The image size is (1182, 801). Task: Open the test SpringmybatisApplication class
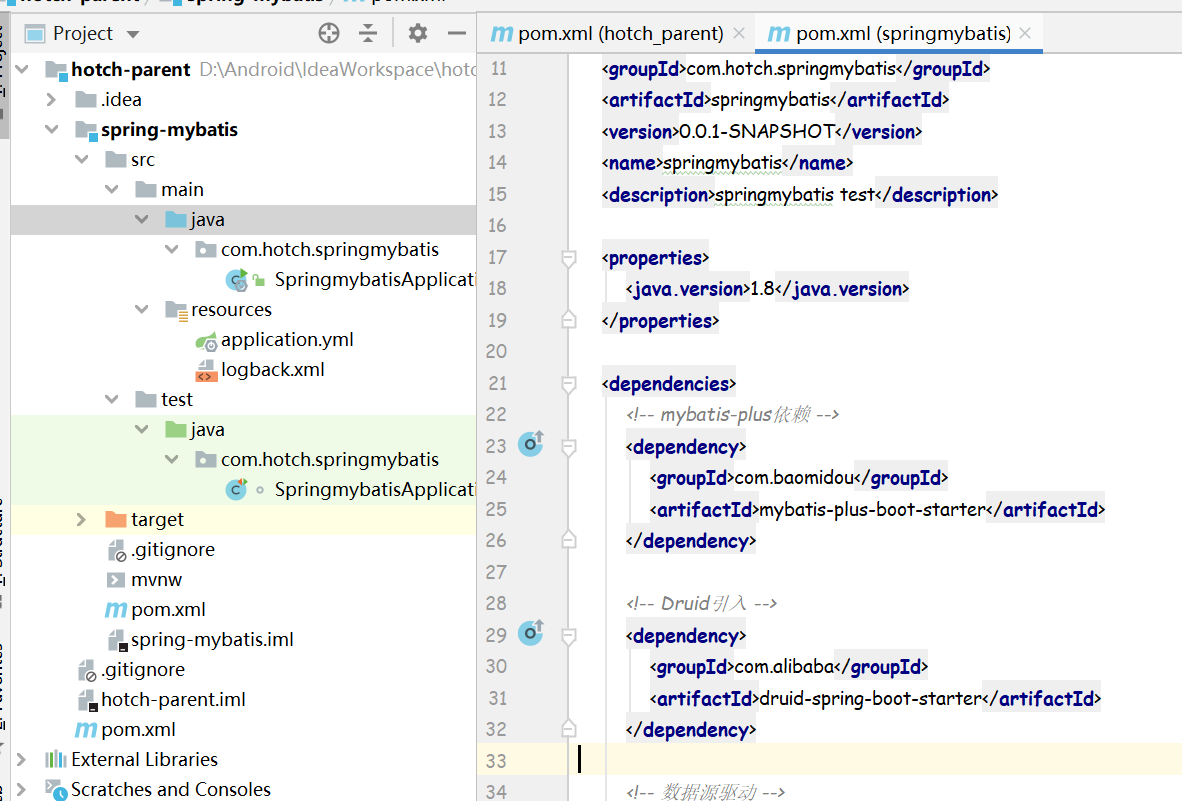[x=375, y=490]
